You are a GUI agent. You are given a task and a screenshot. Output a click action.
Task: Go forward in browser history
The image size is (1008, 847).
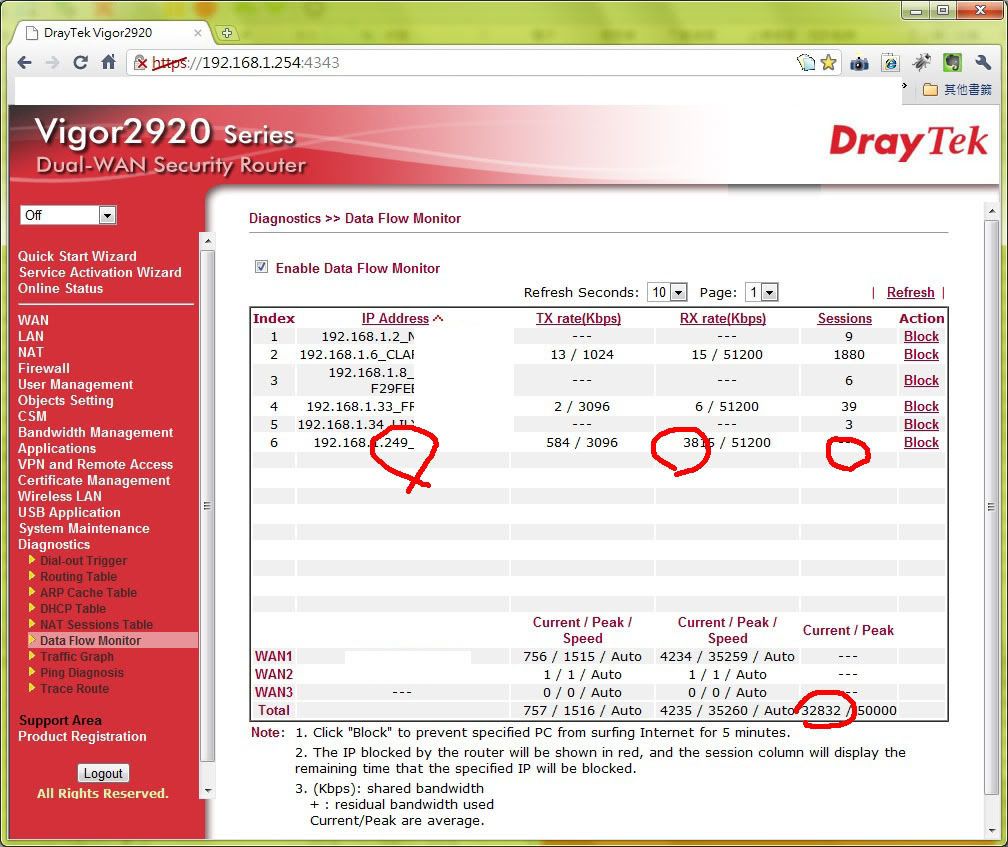[x=53, y=62]
